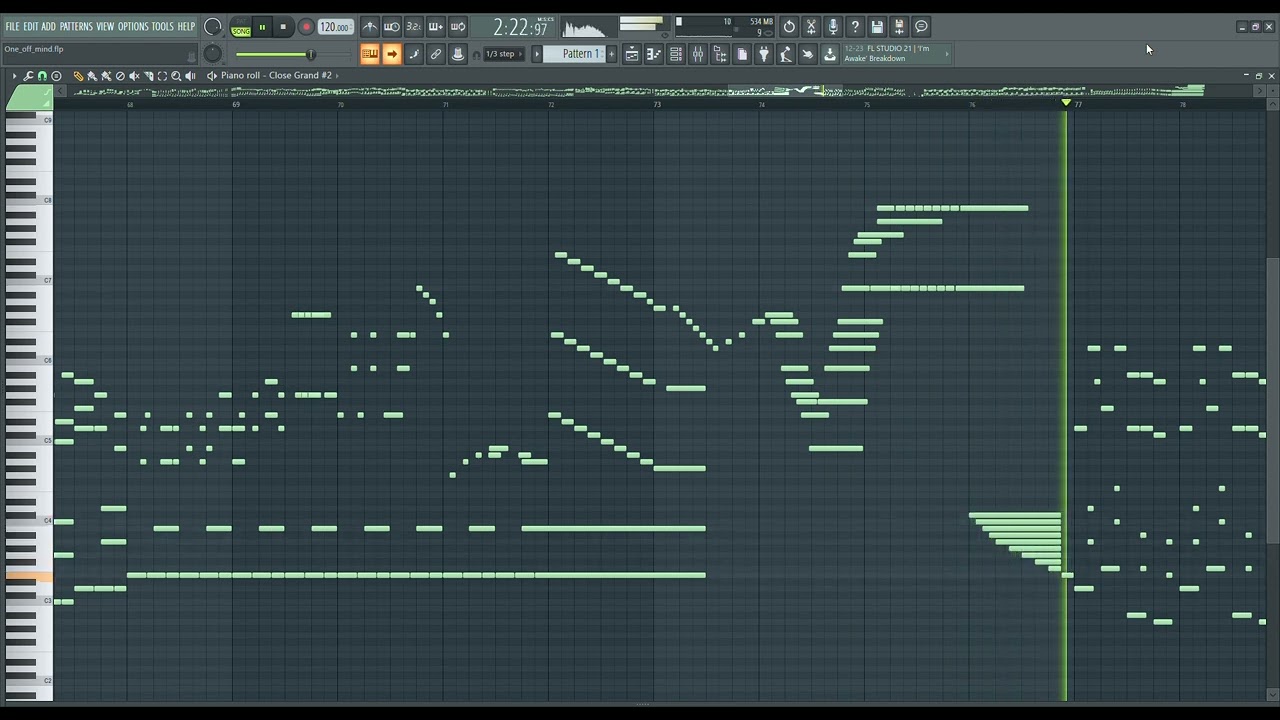
Task: Toggle typing keyboard to piano
Action: (370, 54)
